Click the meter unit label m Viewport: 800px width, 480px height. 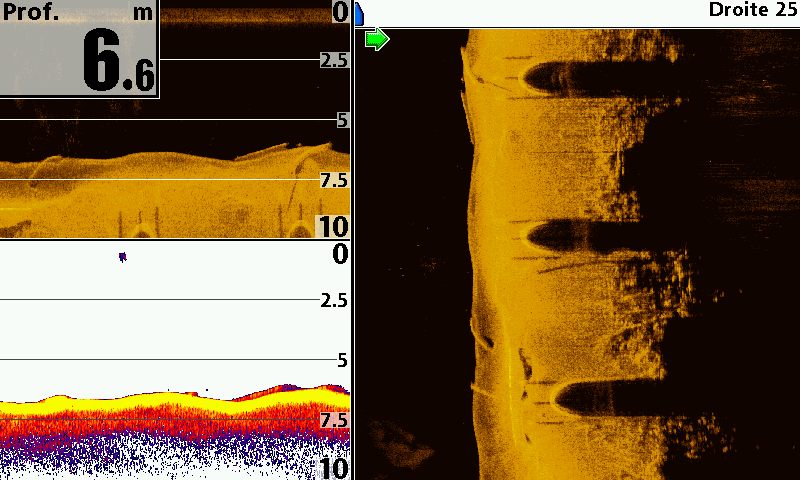(x=142, y=13)
